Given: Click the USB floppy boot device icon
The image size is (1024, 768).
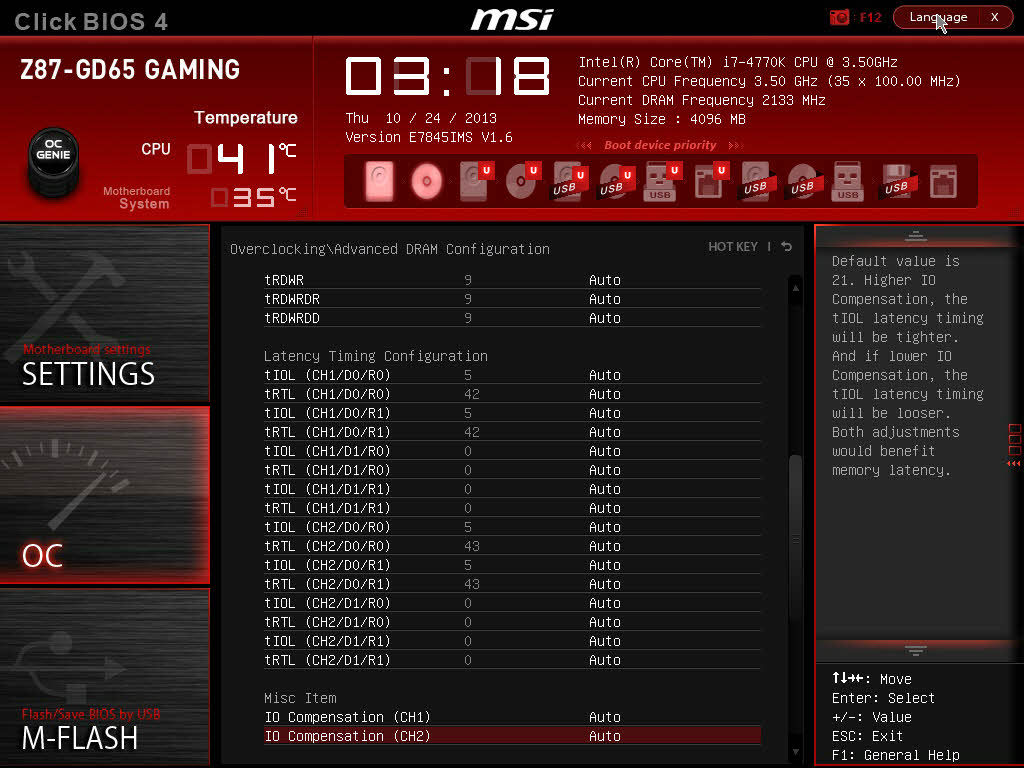Looking at the screenshot, I should coord(896,182).
